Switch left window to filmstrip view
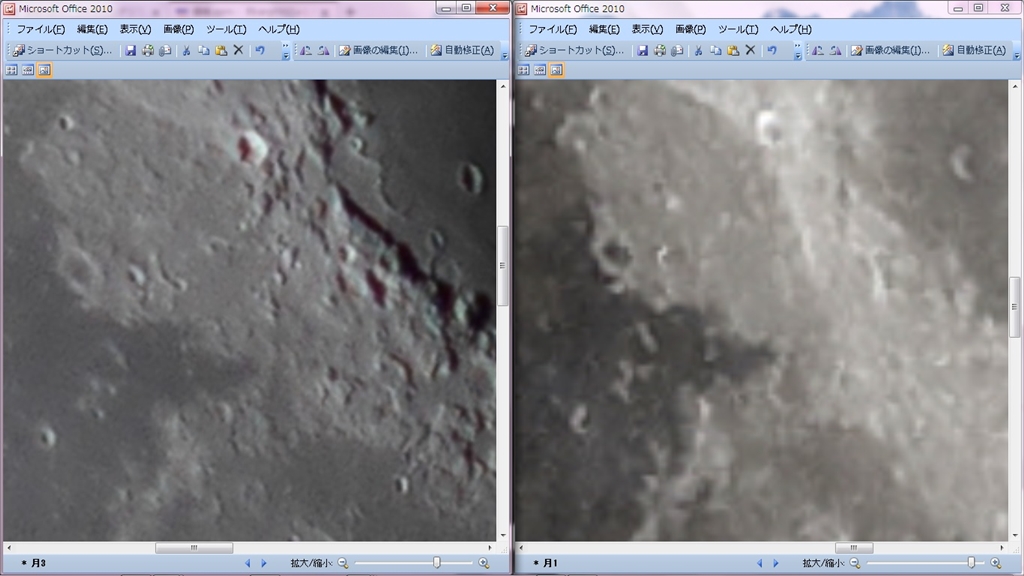1024x576 pixels. click(27, 70)
